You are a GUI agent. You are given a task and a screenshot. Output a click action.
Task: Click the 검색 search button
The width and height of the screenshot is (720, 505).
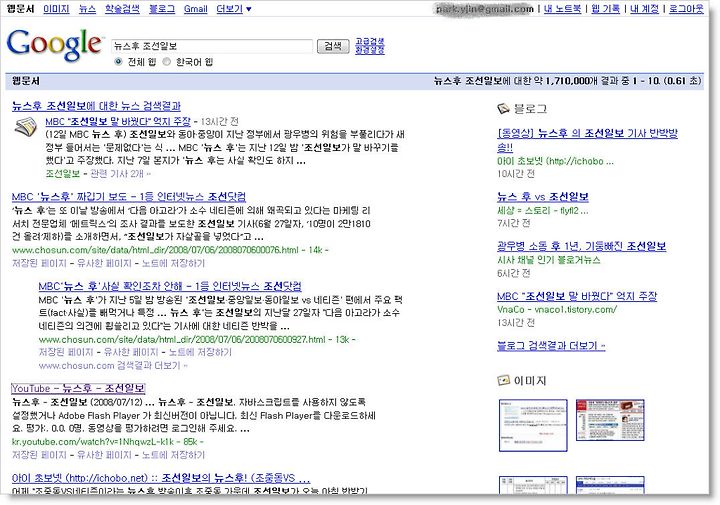[333, 46]
